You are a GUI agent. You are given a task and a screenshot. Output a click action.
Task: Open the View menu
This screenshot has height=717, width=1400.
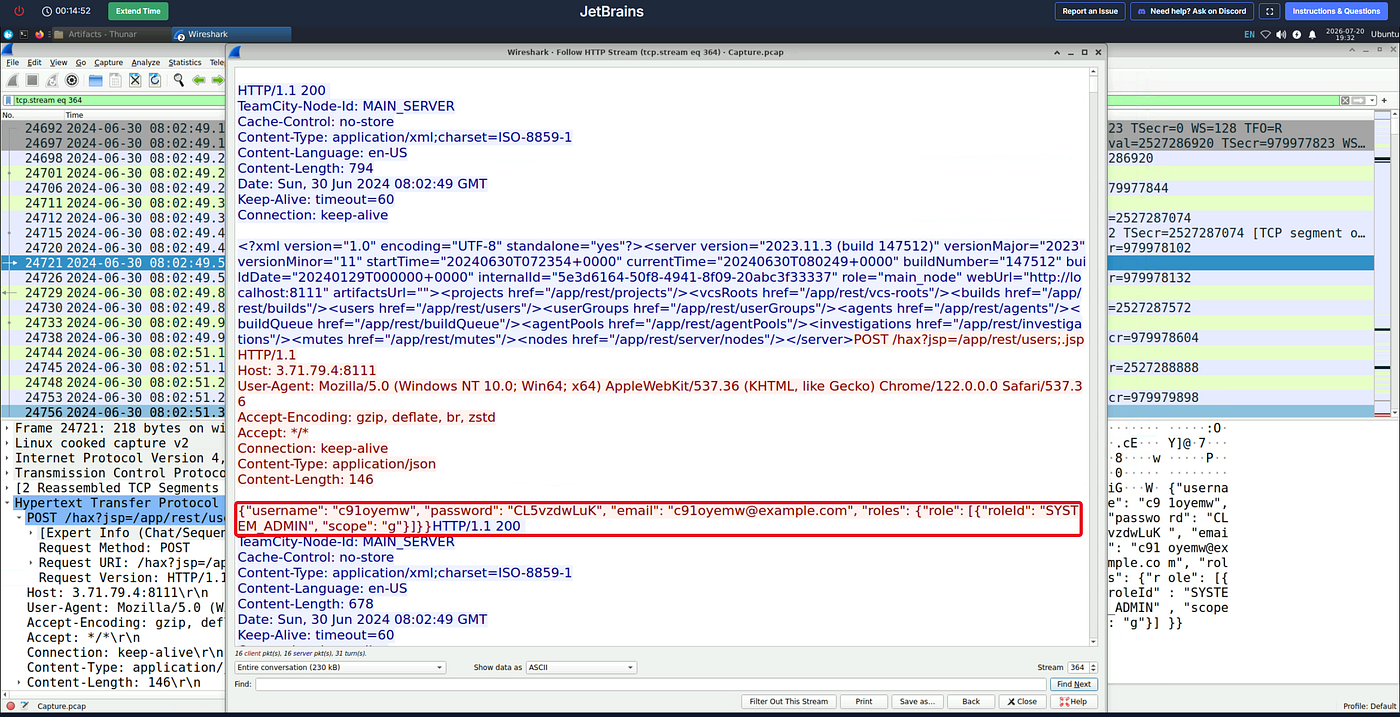pos(59,62)
